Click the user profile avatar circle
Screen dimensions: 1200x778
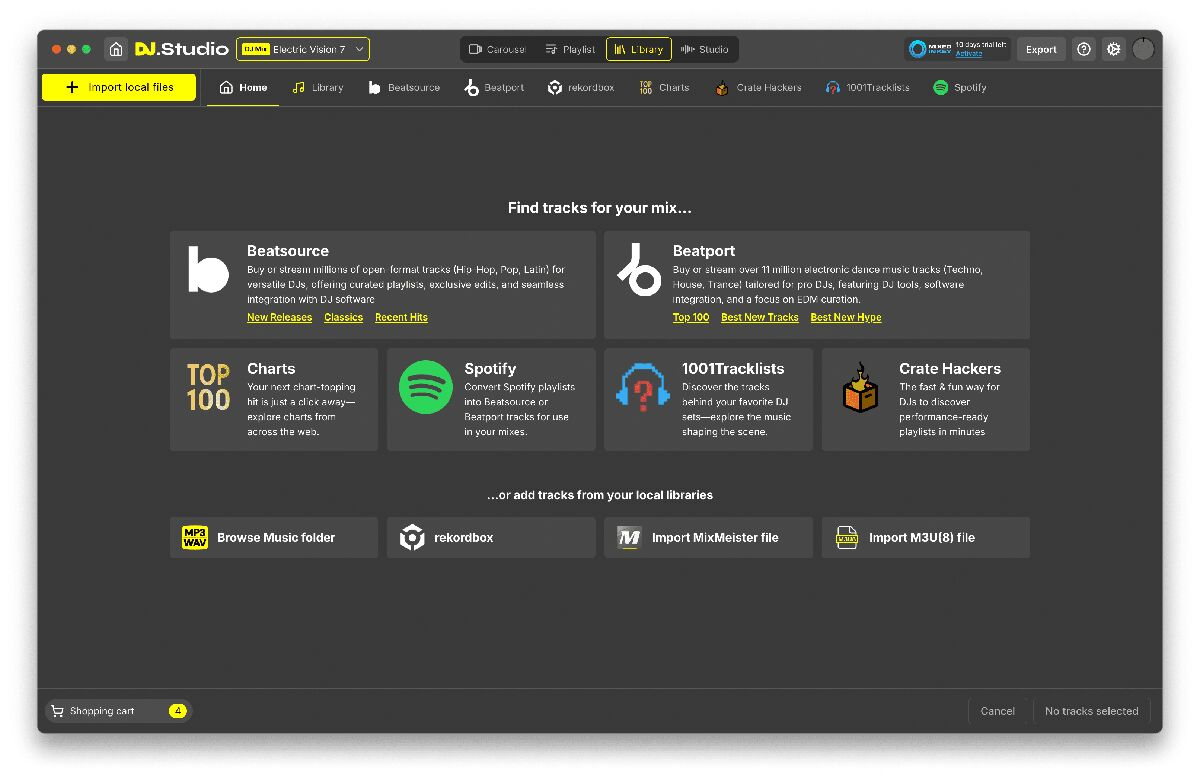(1143, 49)
